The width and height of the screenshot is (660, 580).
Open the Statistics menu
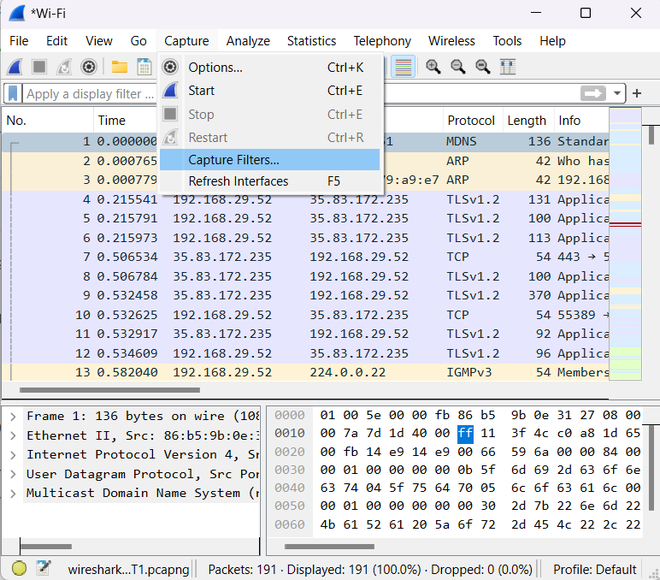[x=311, y=41]
